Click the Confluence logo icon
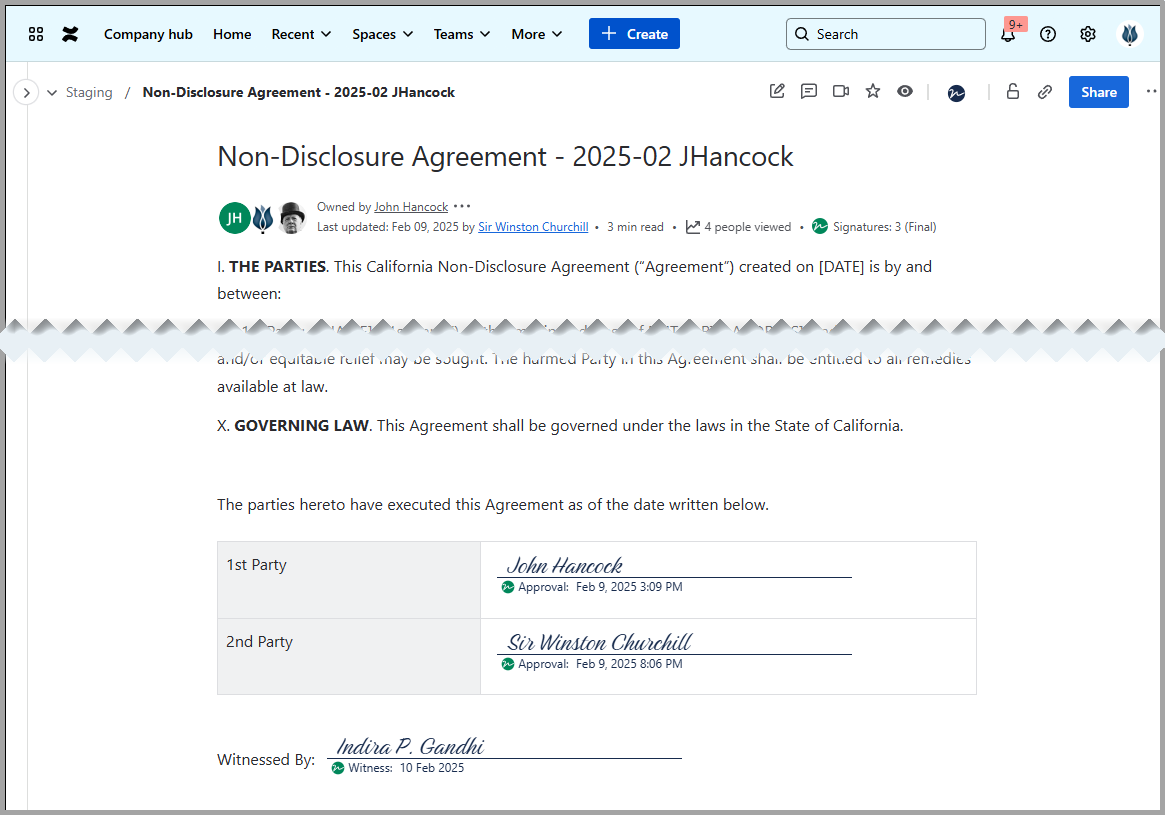The image size is (1165, 815). [x=70, y=34]
